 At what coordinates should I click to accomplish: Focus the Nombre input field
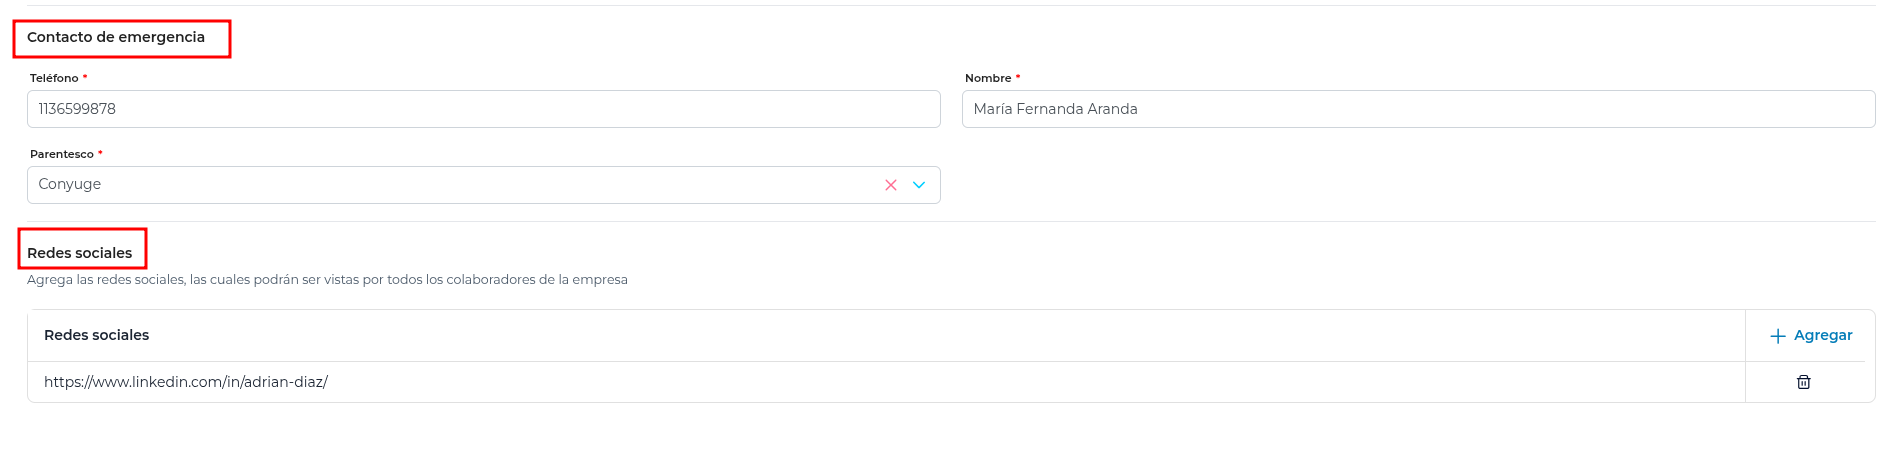pos(1418,109)
